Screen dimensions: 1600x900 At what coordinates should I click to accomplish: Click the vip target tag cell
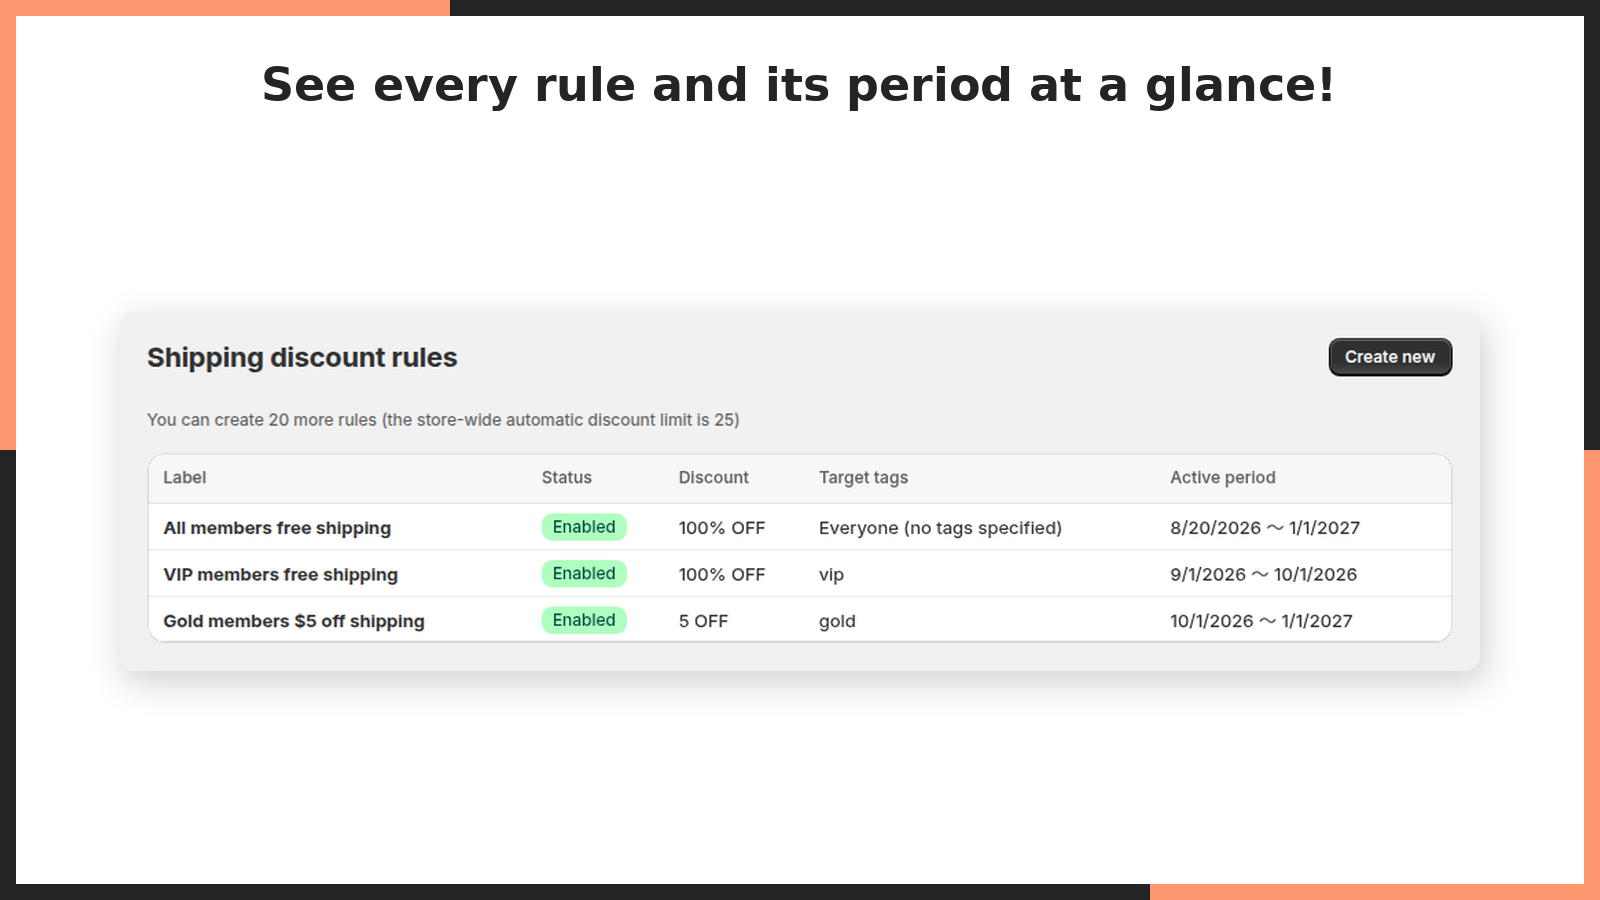[831, 575]
